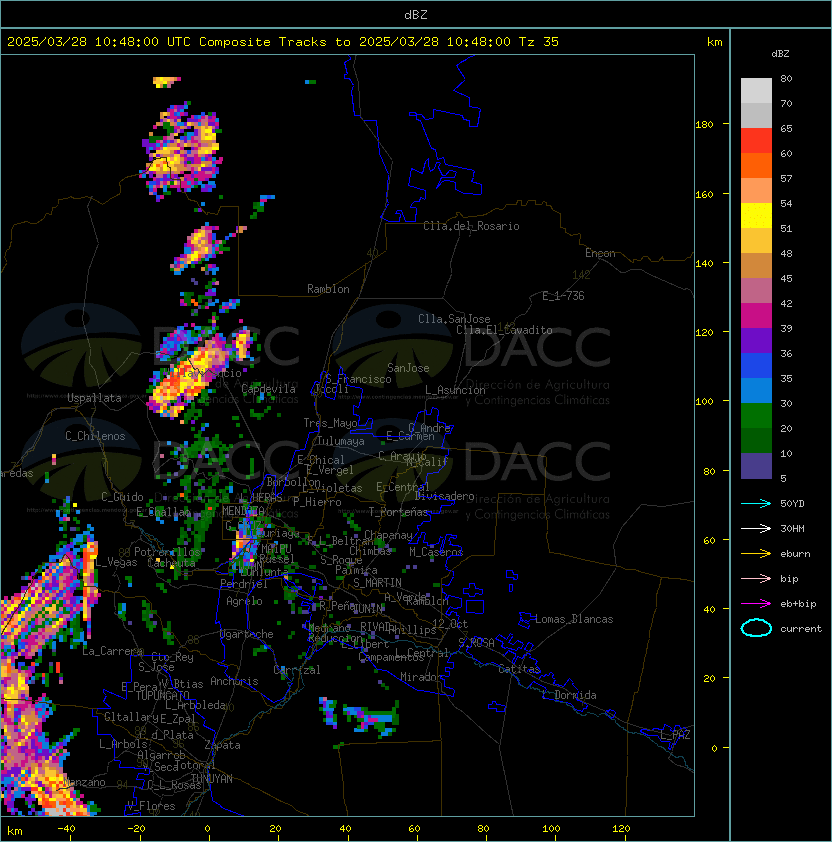832x842 pixels.
Task: Click the Encon place label
Action: coord(600,253)
